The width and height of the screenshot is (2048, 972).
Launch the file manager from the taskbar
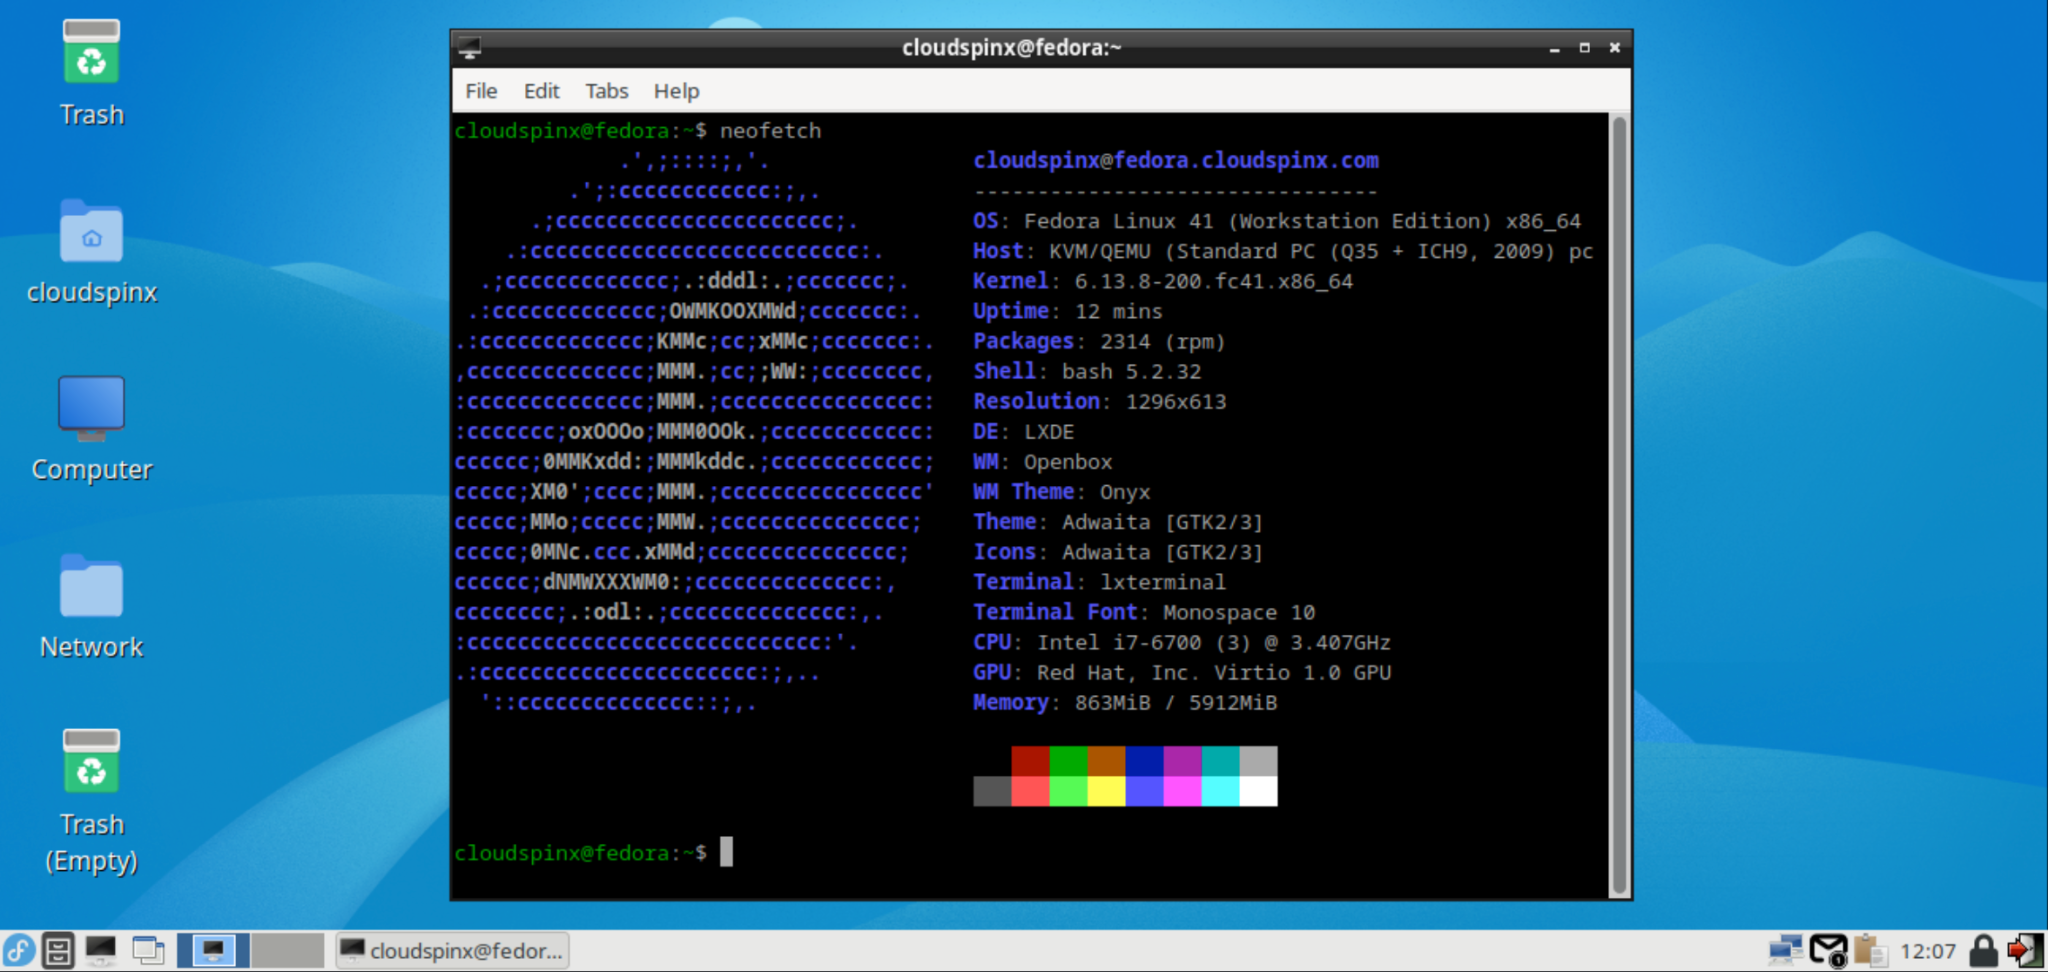tap(58, 950)
